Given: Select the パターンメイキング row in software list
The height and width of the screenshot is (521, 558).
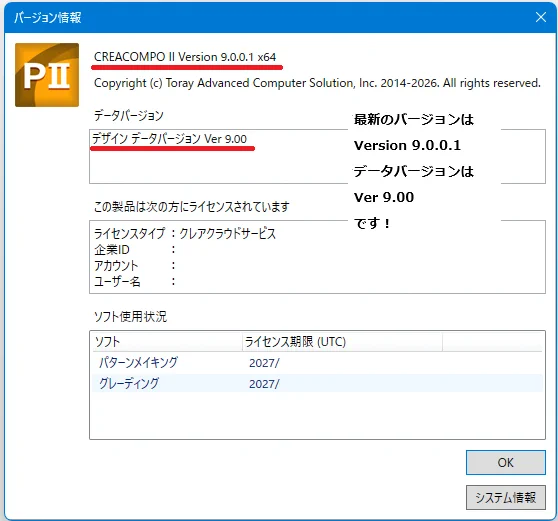Looking at the screenshot, I should pos(317,363).
